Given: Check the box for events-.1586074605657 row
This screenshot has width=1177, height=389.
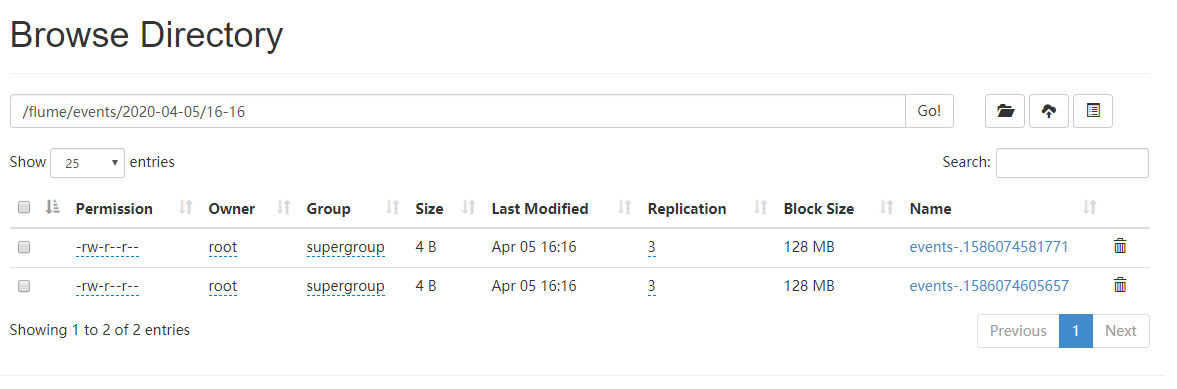Looking at the screenshot, I should [x=24, y=286].
